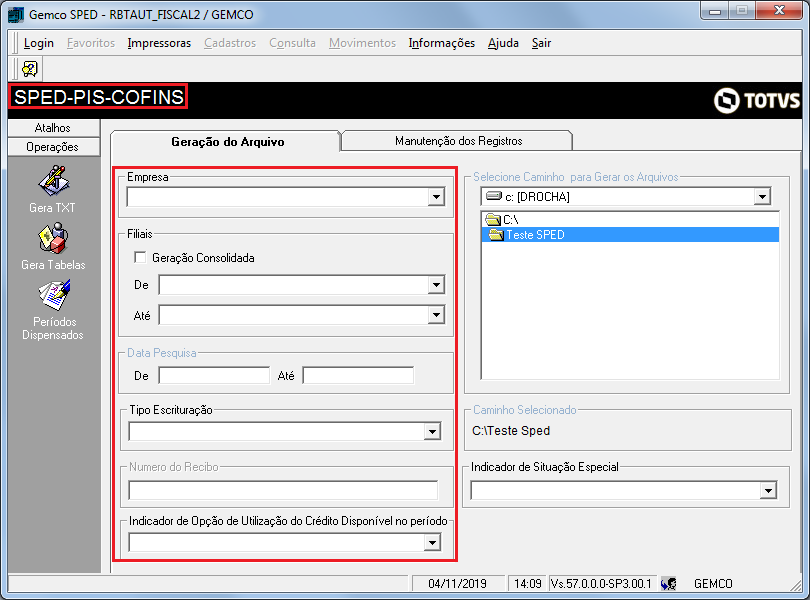Image resolution: width=810 pixels, height=600 pixels.
Task: Expand Indicador de Situação Especial dropdown
Action: click(768, 490)
